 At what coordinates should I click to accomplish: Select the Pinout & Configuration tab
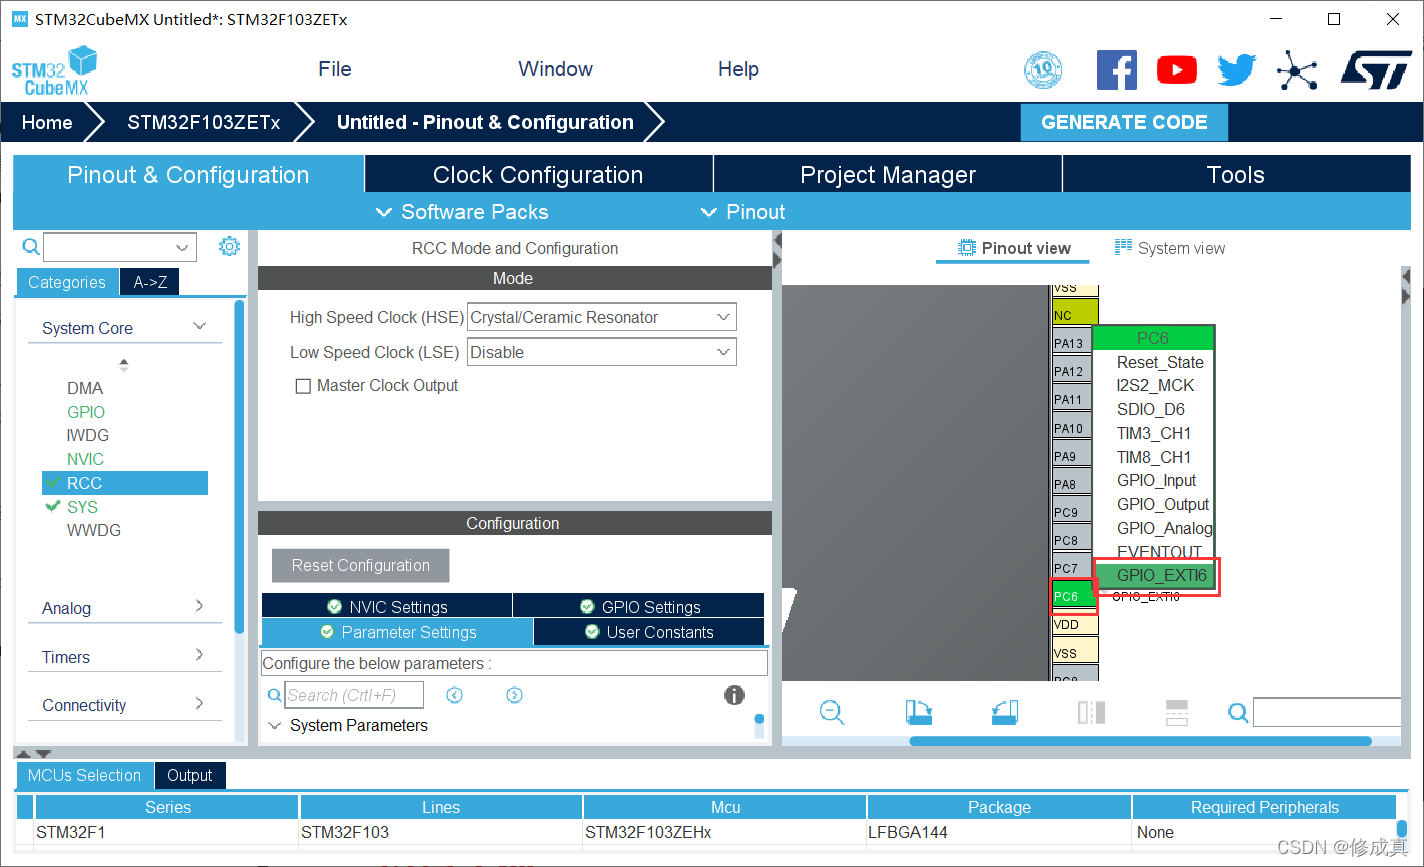pyautogui.click(x=188, y=175)
